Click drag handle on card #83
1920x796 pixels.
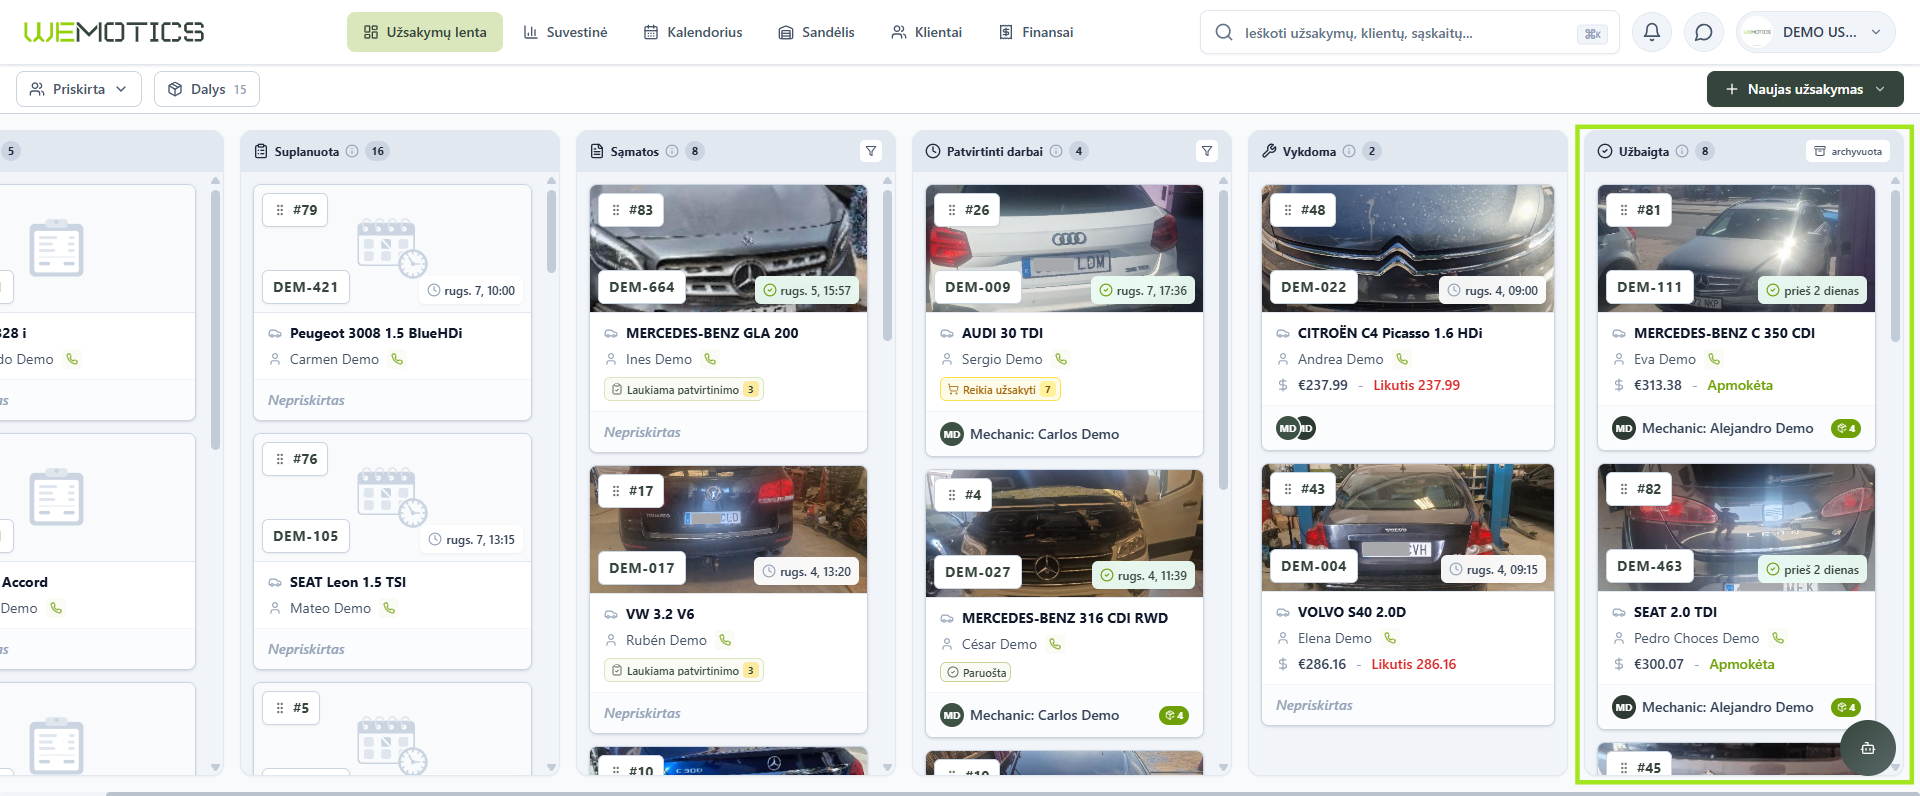tap(616, 210)
